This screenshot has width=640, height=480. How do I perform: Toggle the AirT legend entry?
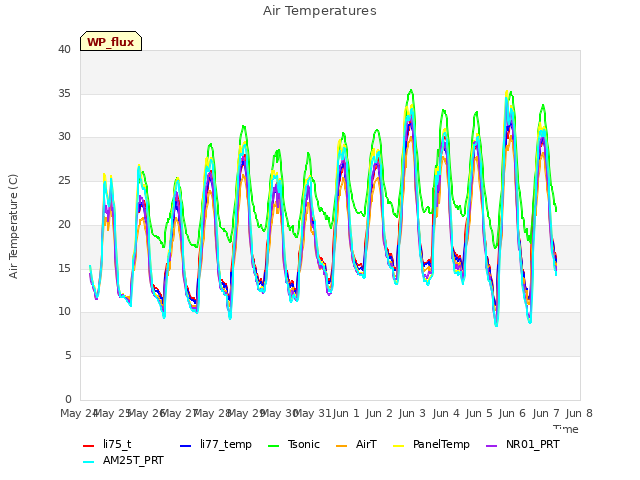tap(356, 444)
